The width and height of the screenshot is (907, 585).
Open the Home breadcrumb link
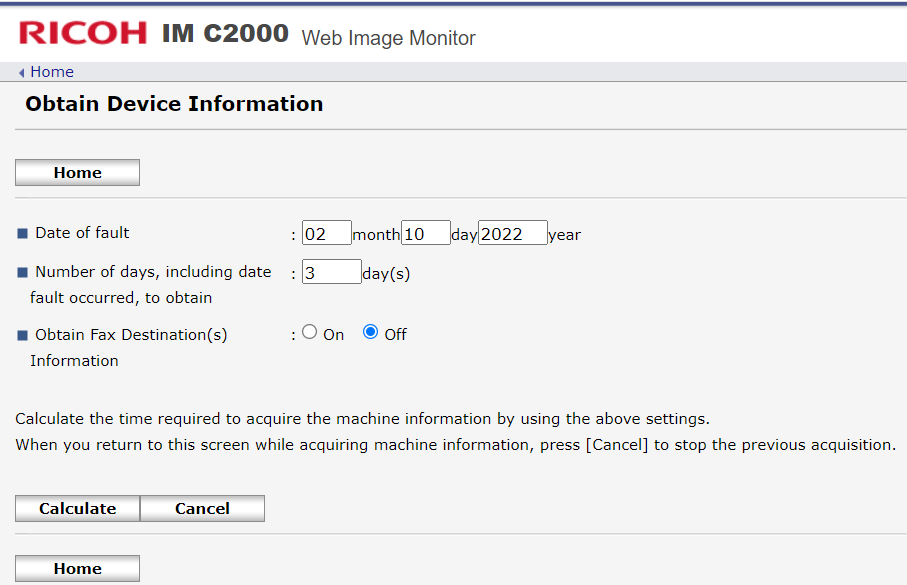click(52, 72)
